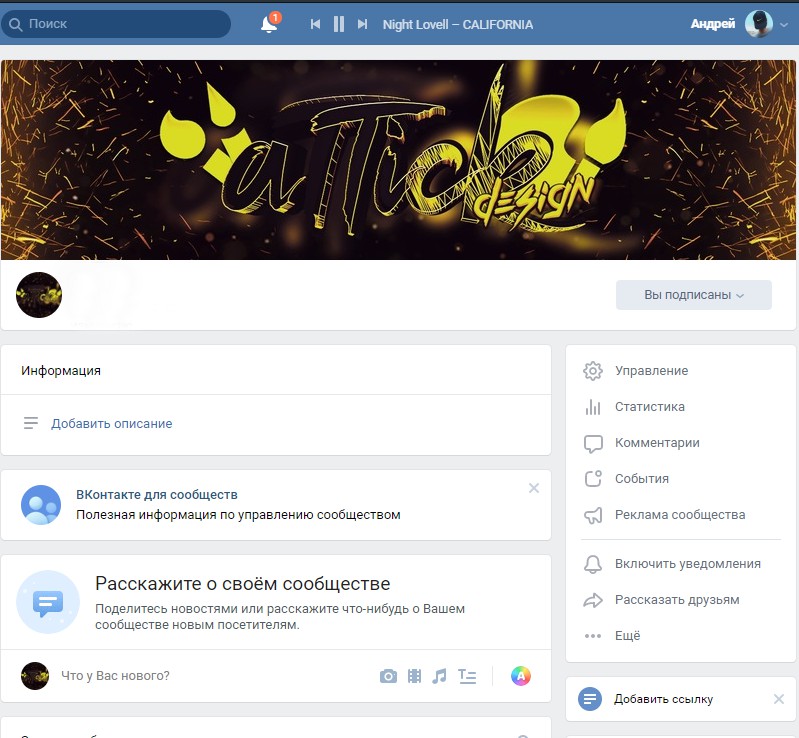This screenshot has width=799, height=738.
Task: Click the bar chart icon beside Статистика
Action: click(x=593, y=407)
